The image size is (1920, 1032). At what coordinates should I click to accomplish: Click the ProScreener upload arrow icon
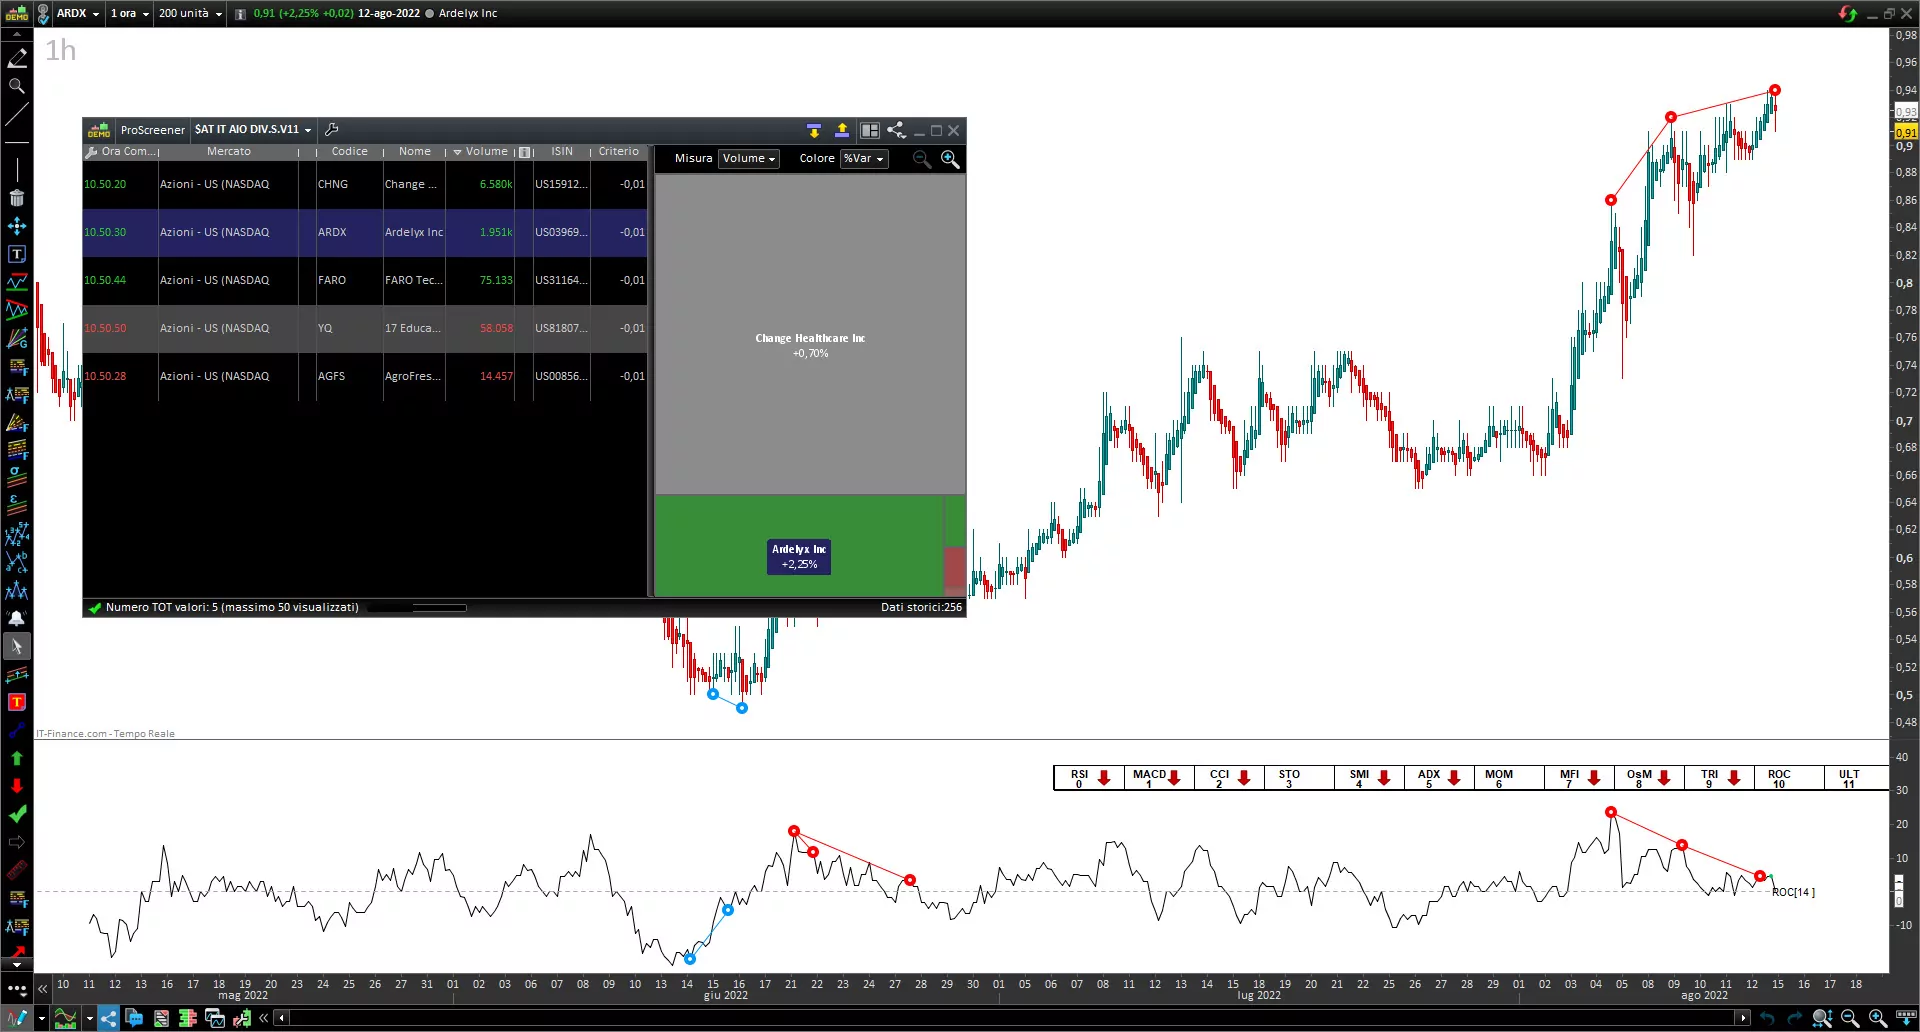[842, 130]
